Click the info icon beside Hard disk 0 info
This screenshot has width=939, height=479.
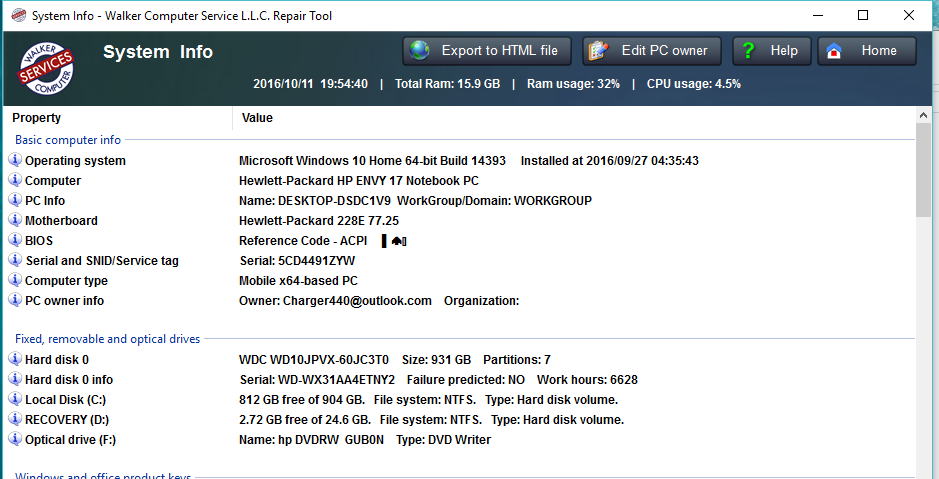click(x=15, y=379)
